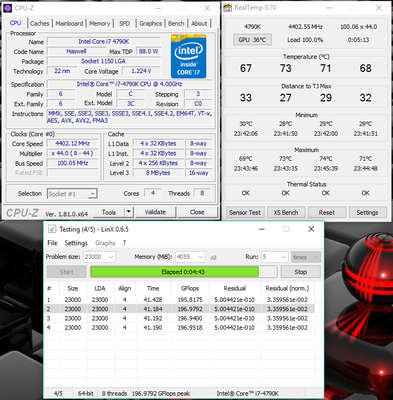
Task: Open the Settings menu in LinX
Action: 76,243
